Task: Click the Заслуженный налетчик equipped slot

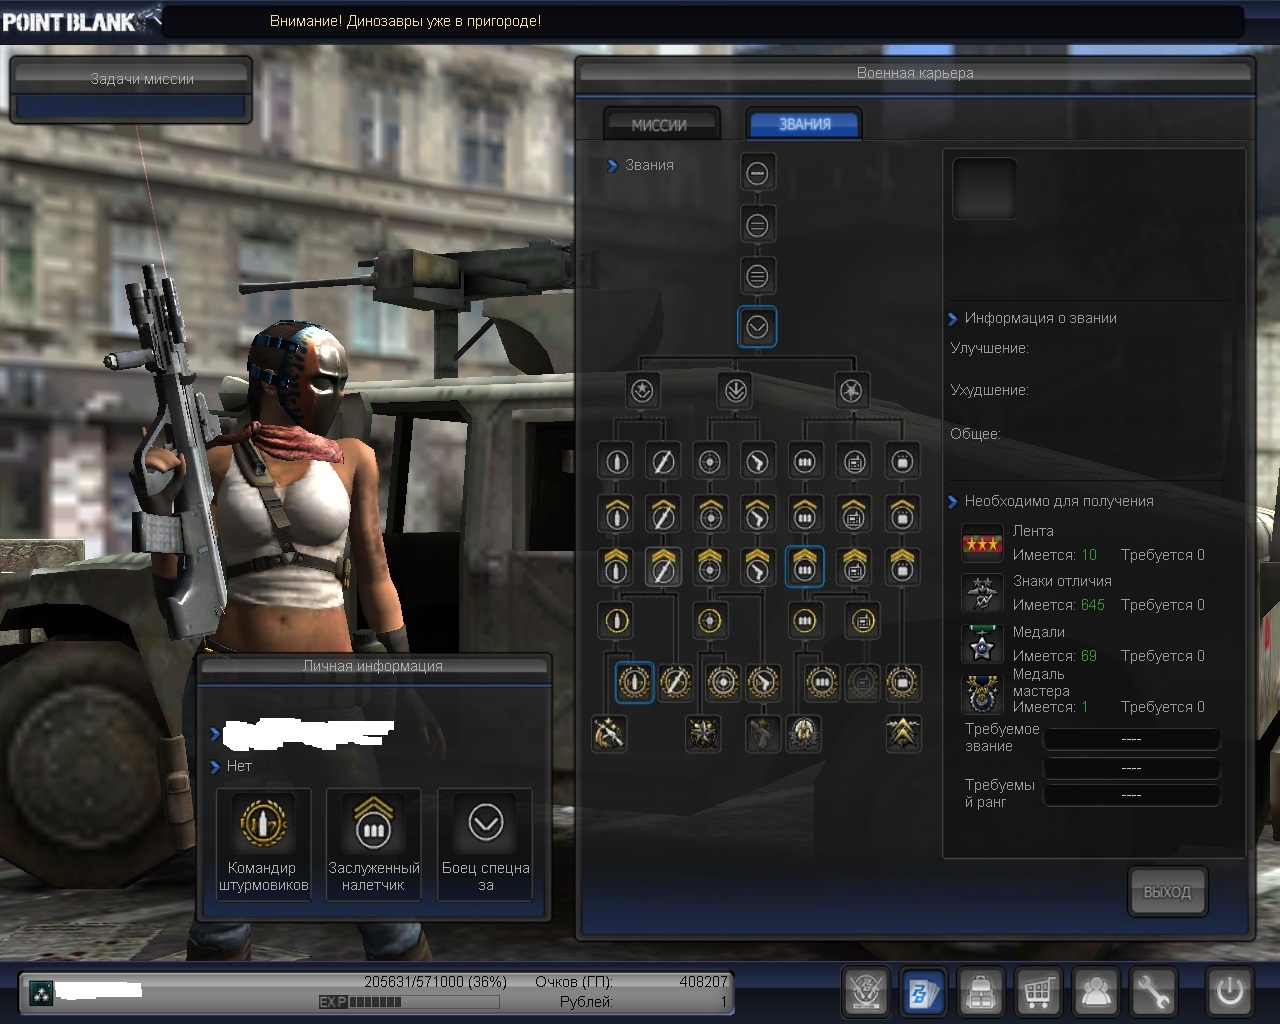Action: (x=373, y=843)
